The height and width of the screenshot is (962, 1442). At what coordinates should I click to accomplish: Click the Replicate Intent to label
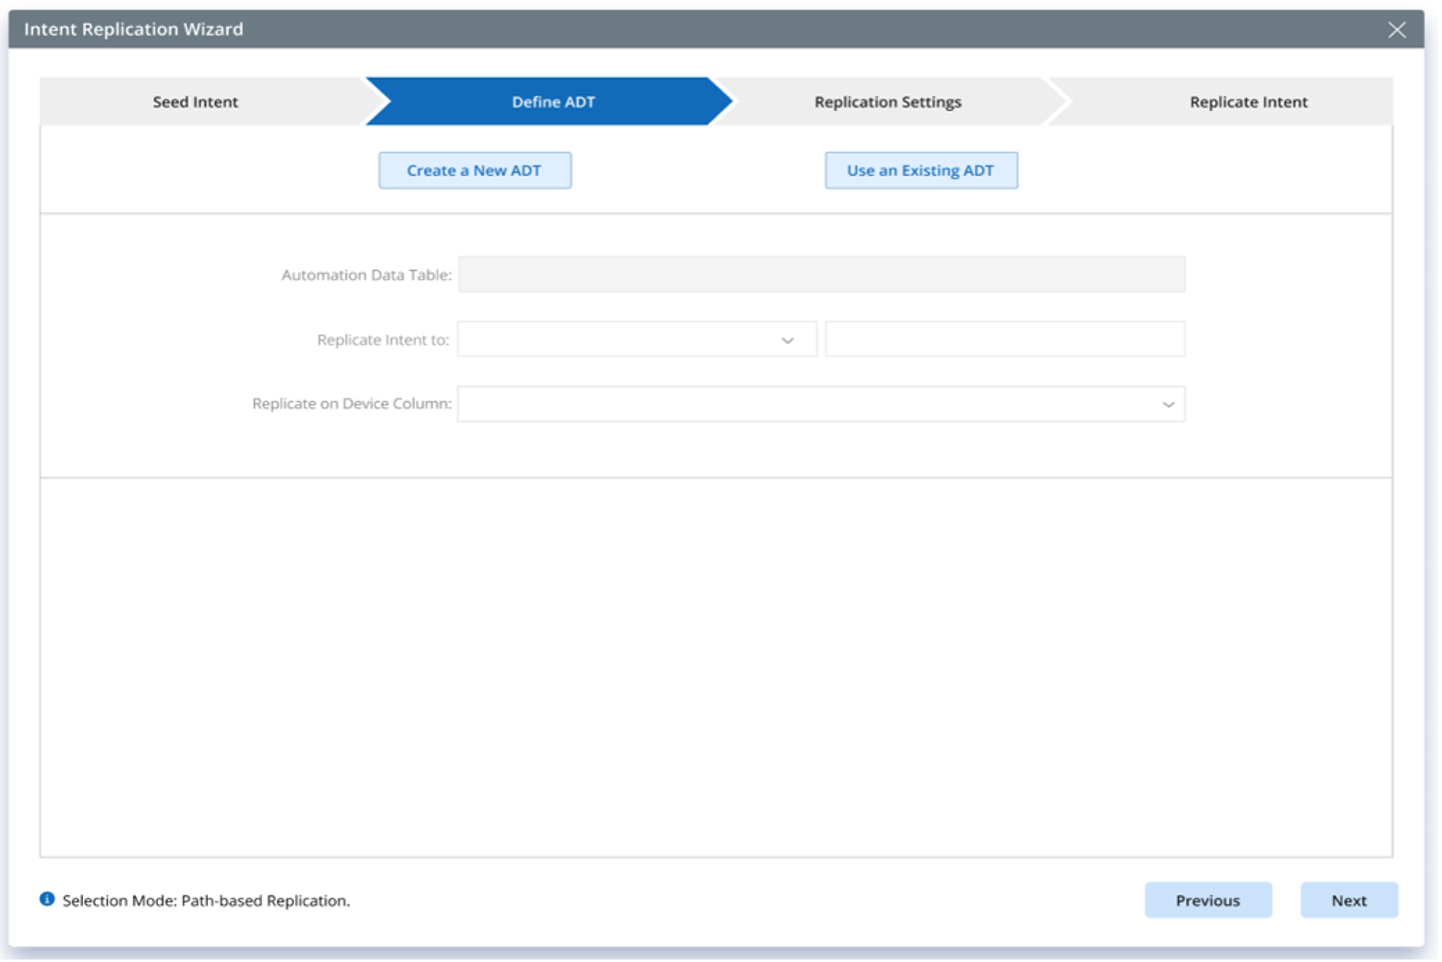[384, 340]
